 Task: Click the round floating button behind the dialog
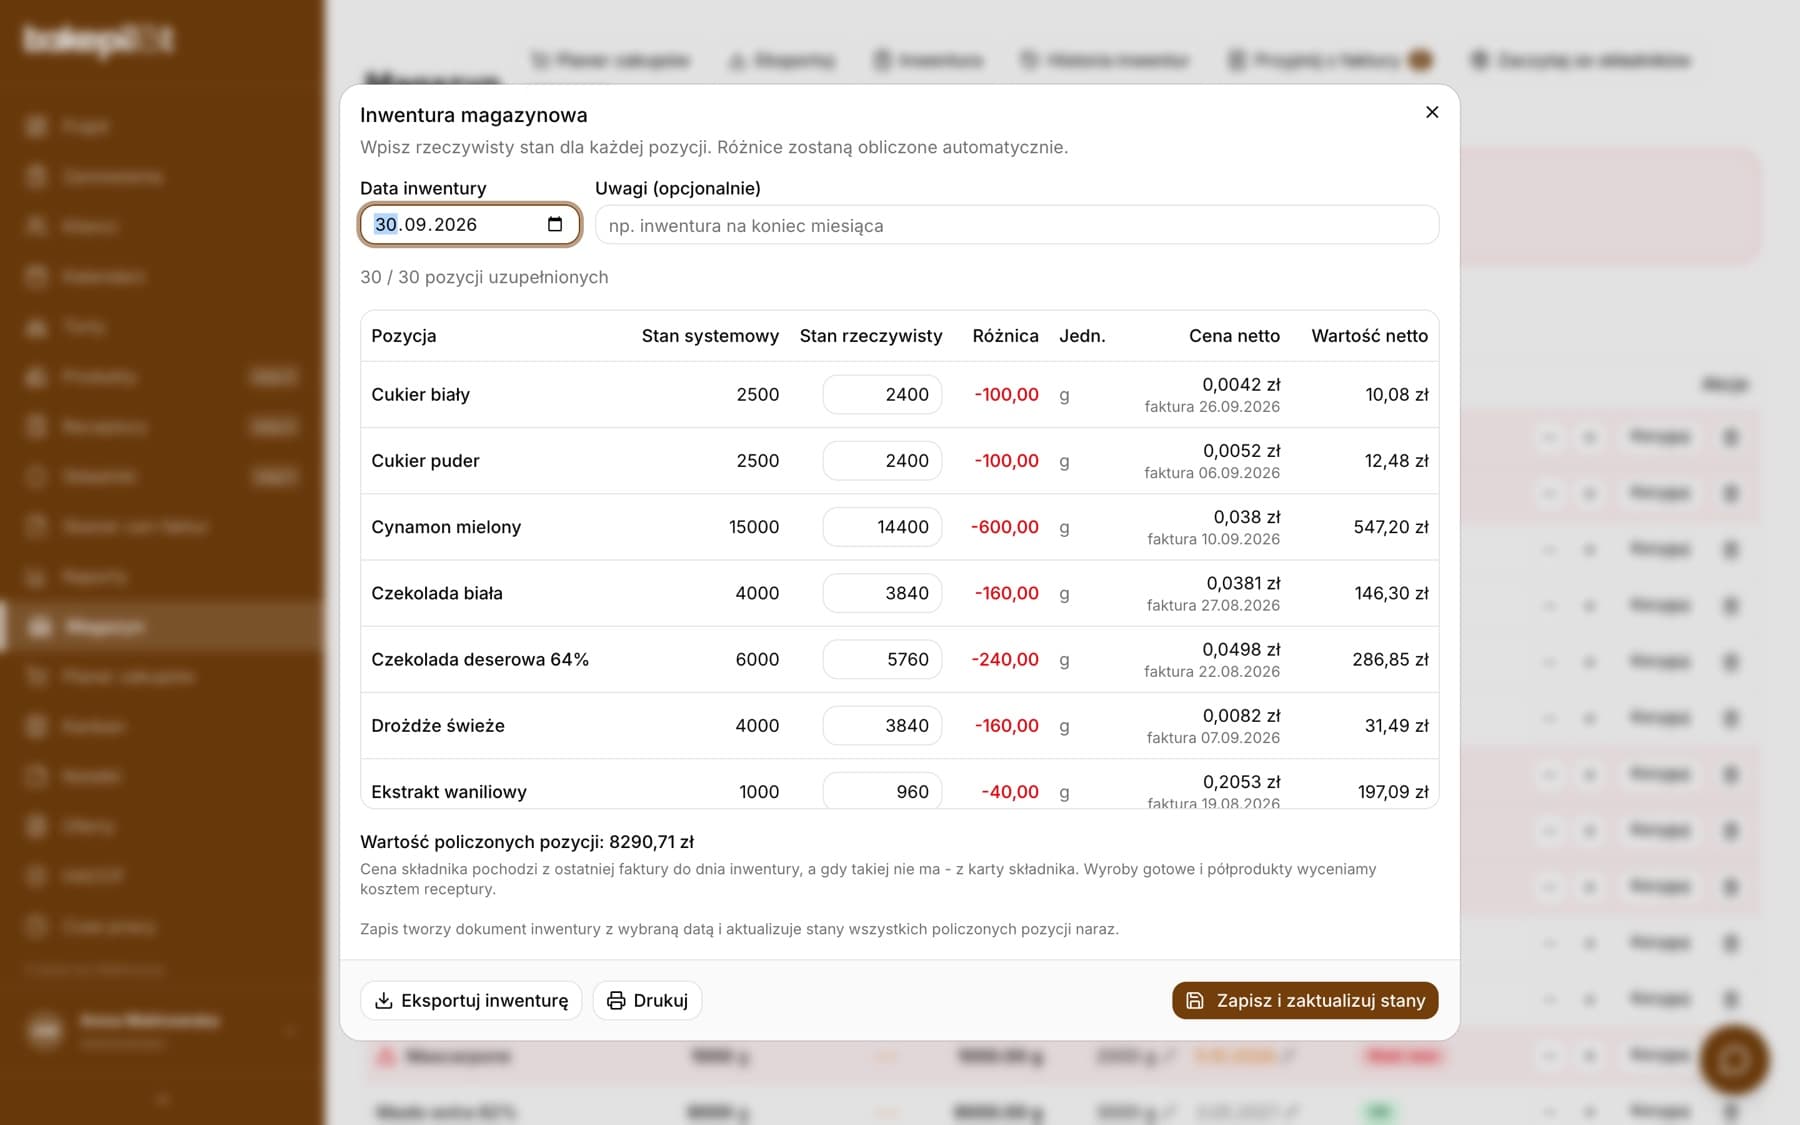pos(1734,1059)
